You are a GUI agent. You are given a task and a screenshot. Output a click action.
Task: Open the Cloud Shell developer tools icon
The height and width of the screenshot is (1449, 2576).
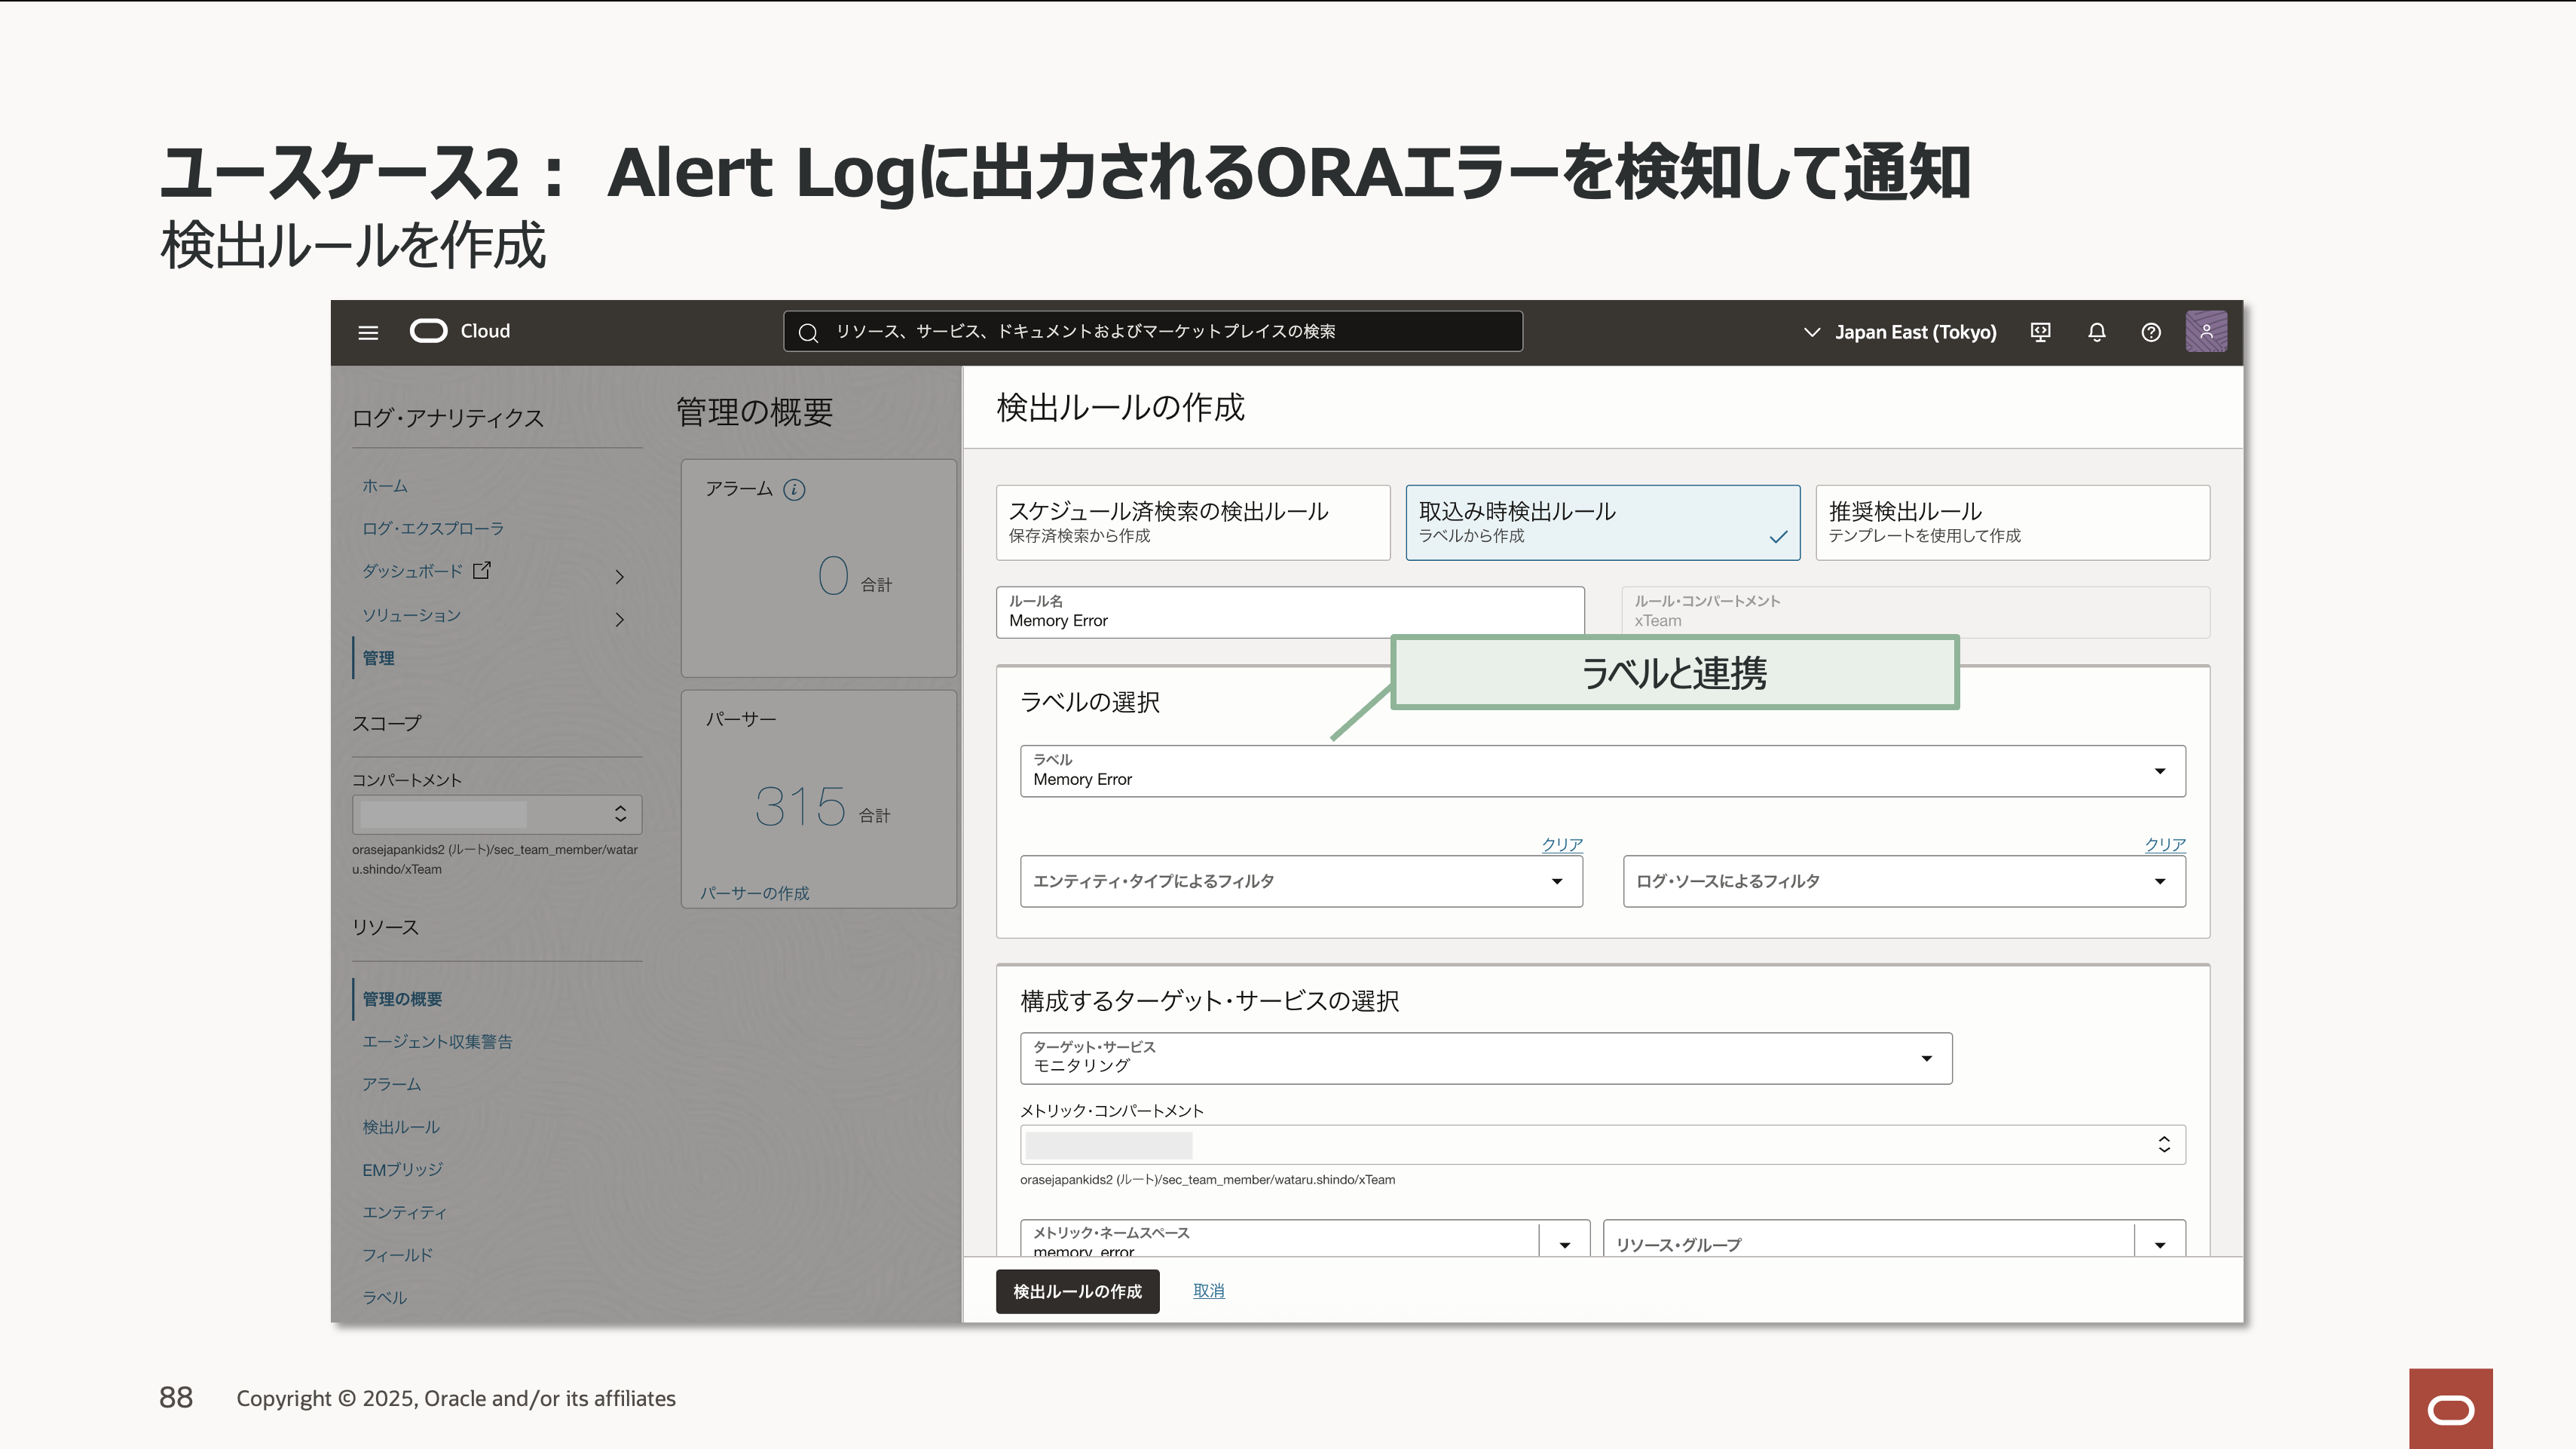point(2041,332)
